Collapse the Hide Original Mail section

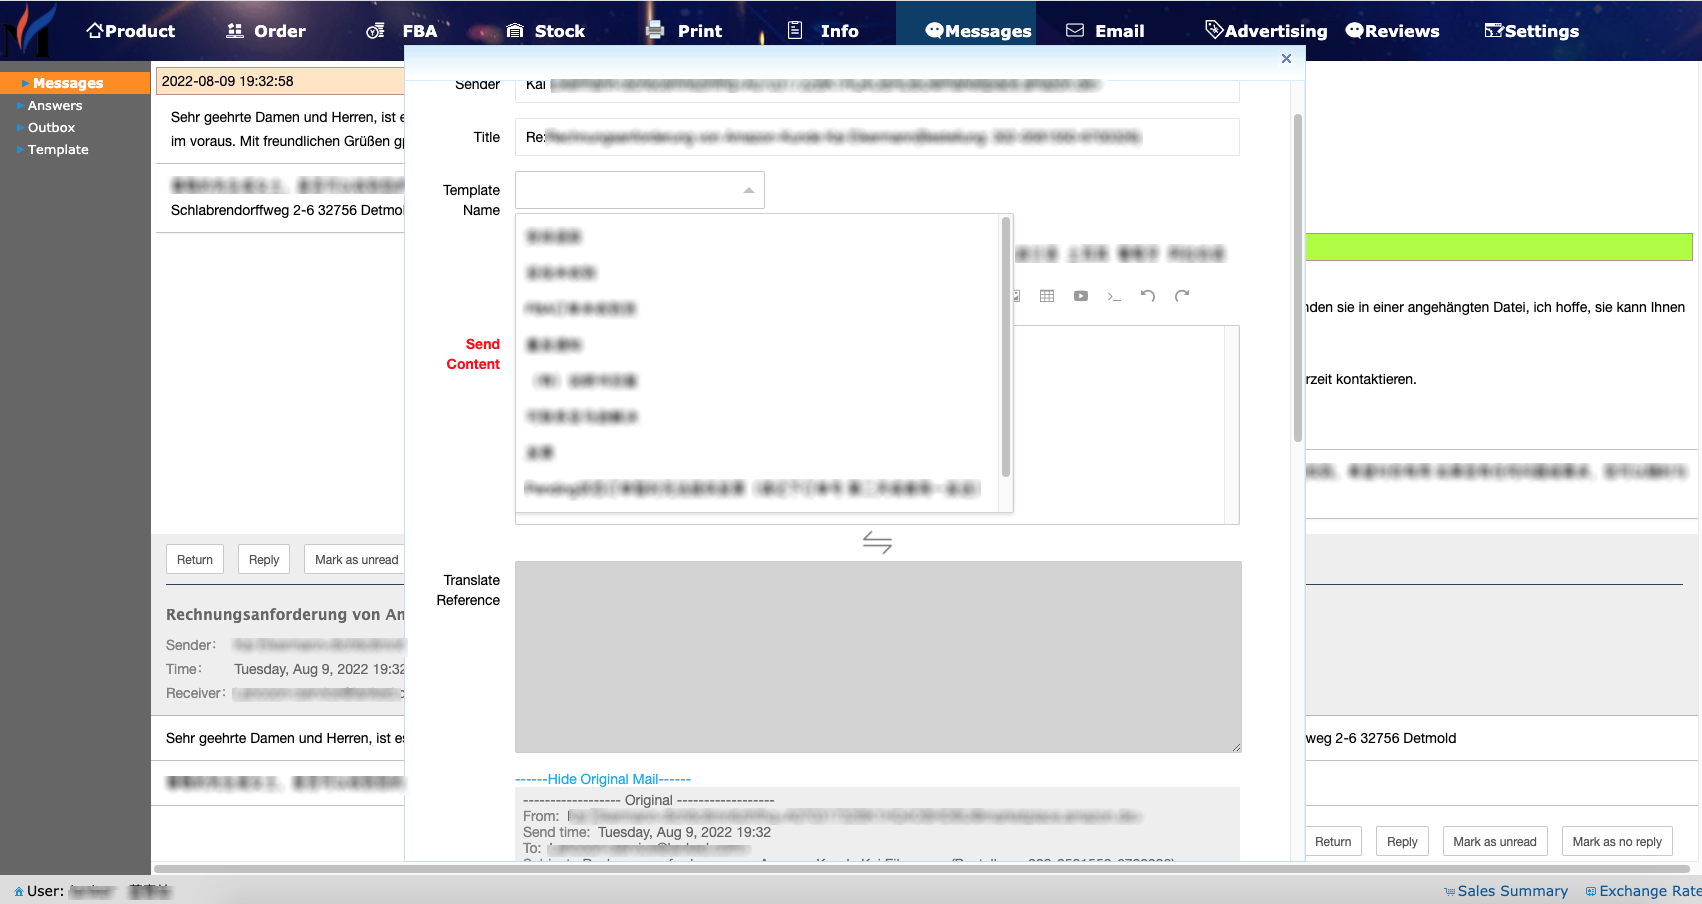pos(603,779)
